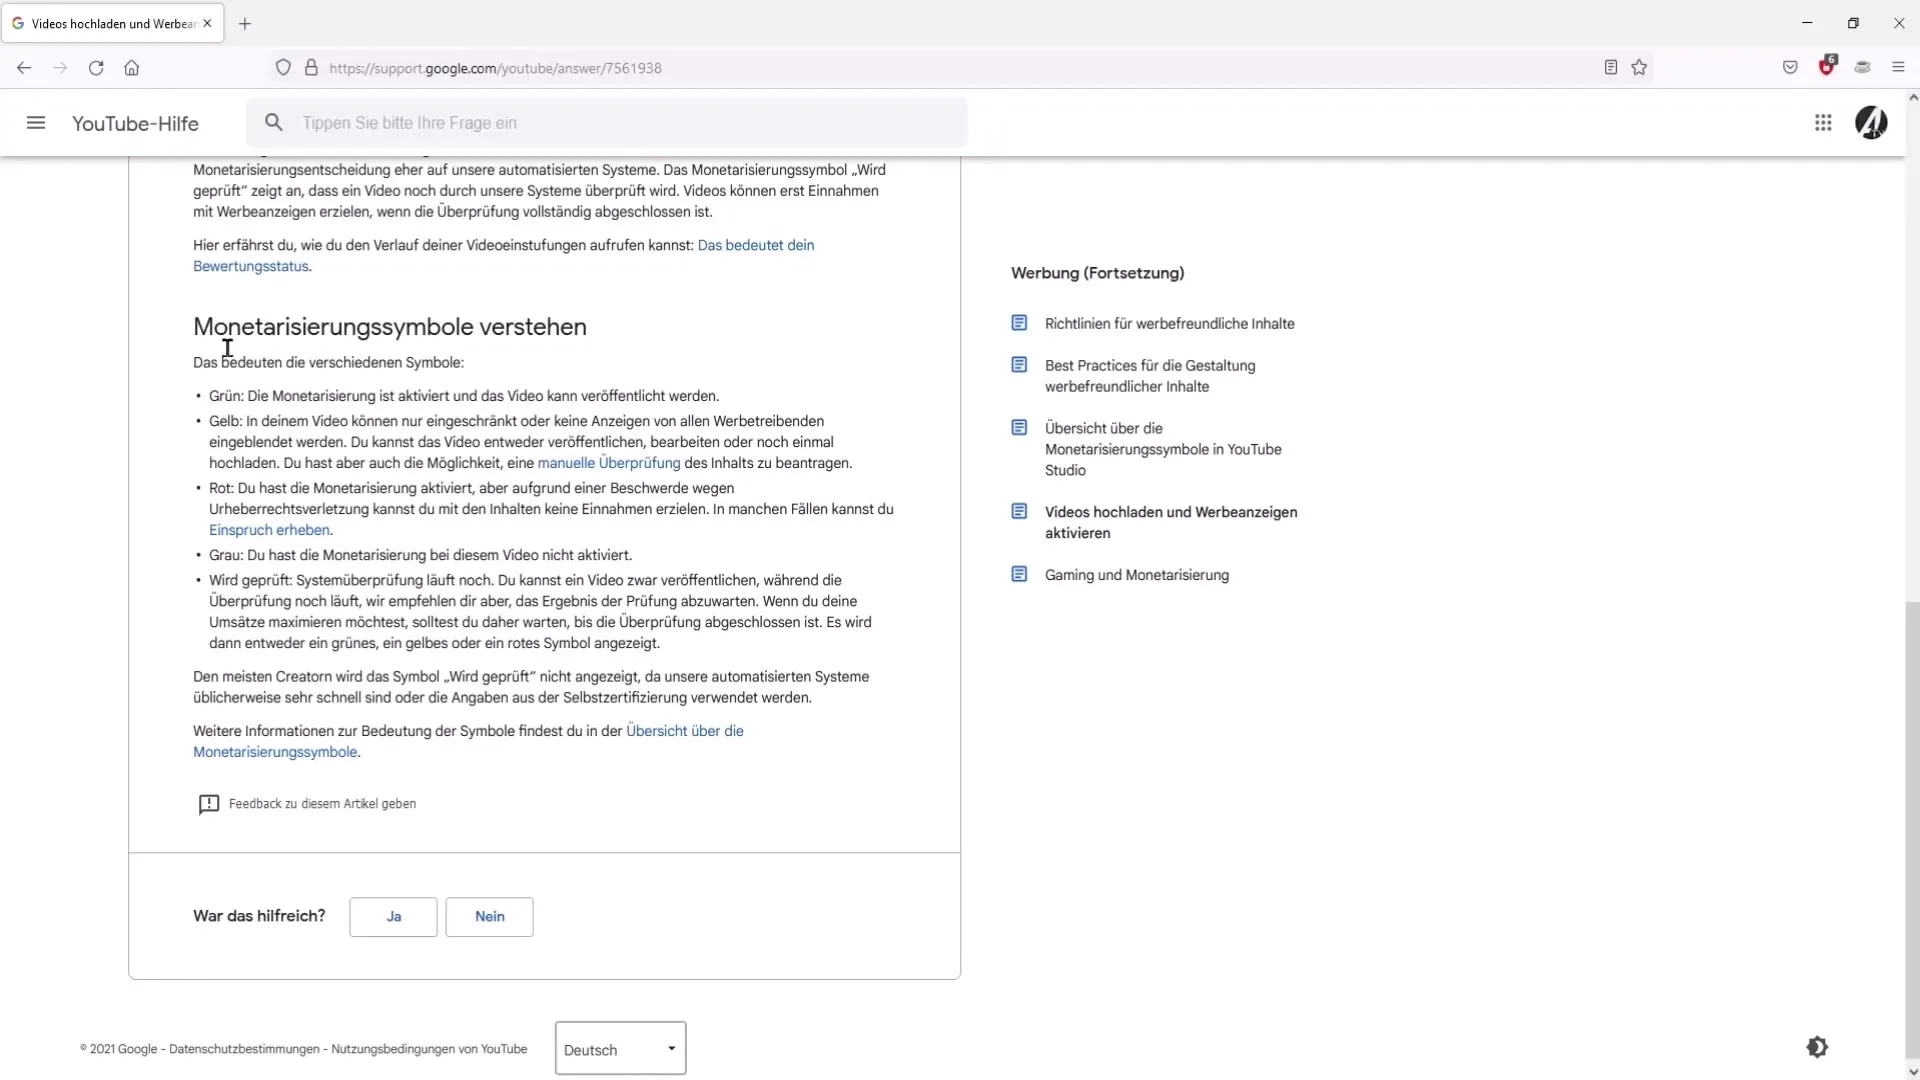Image resolution: width=1920 pixels, height=1080 pixels.
Task: Click the tracking protection shield icon
Action: click(x=283, y=68)
